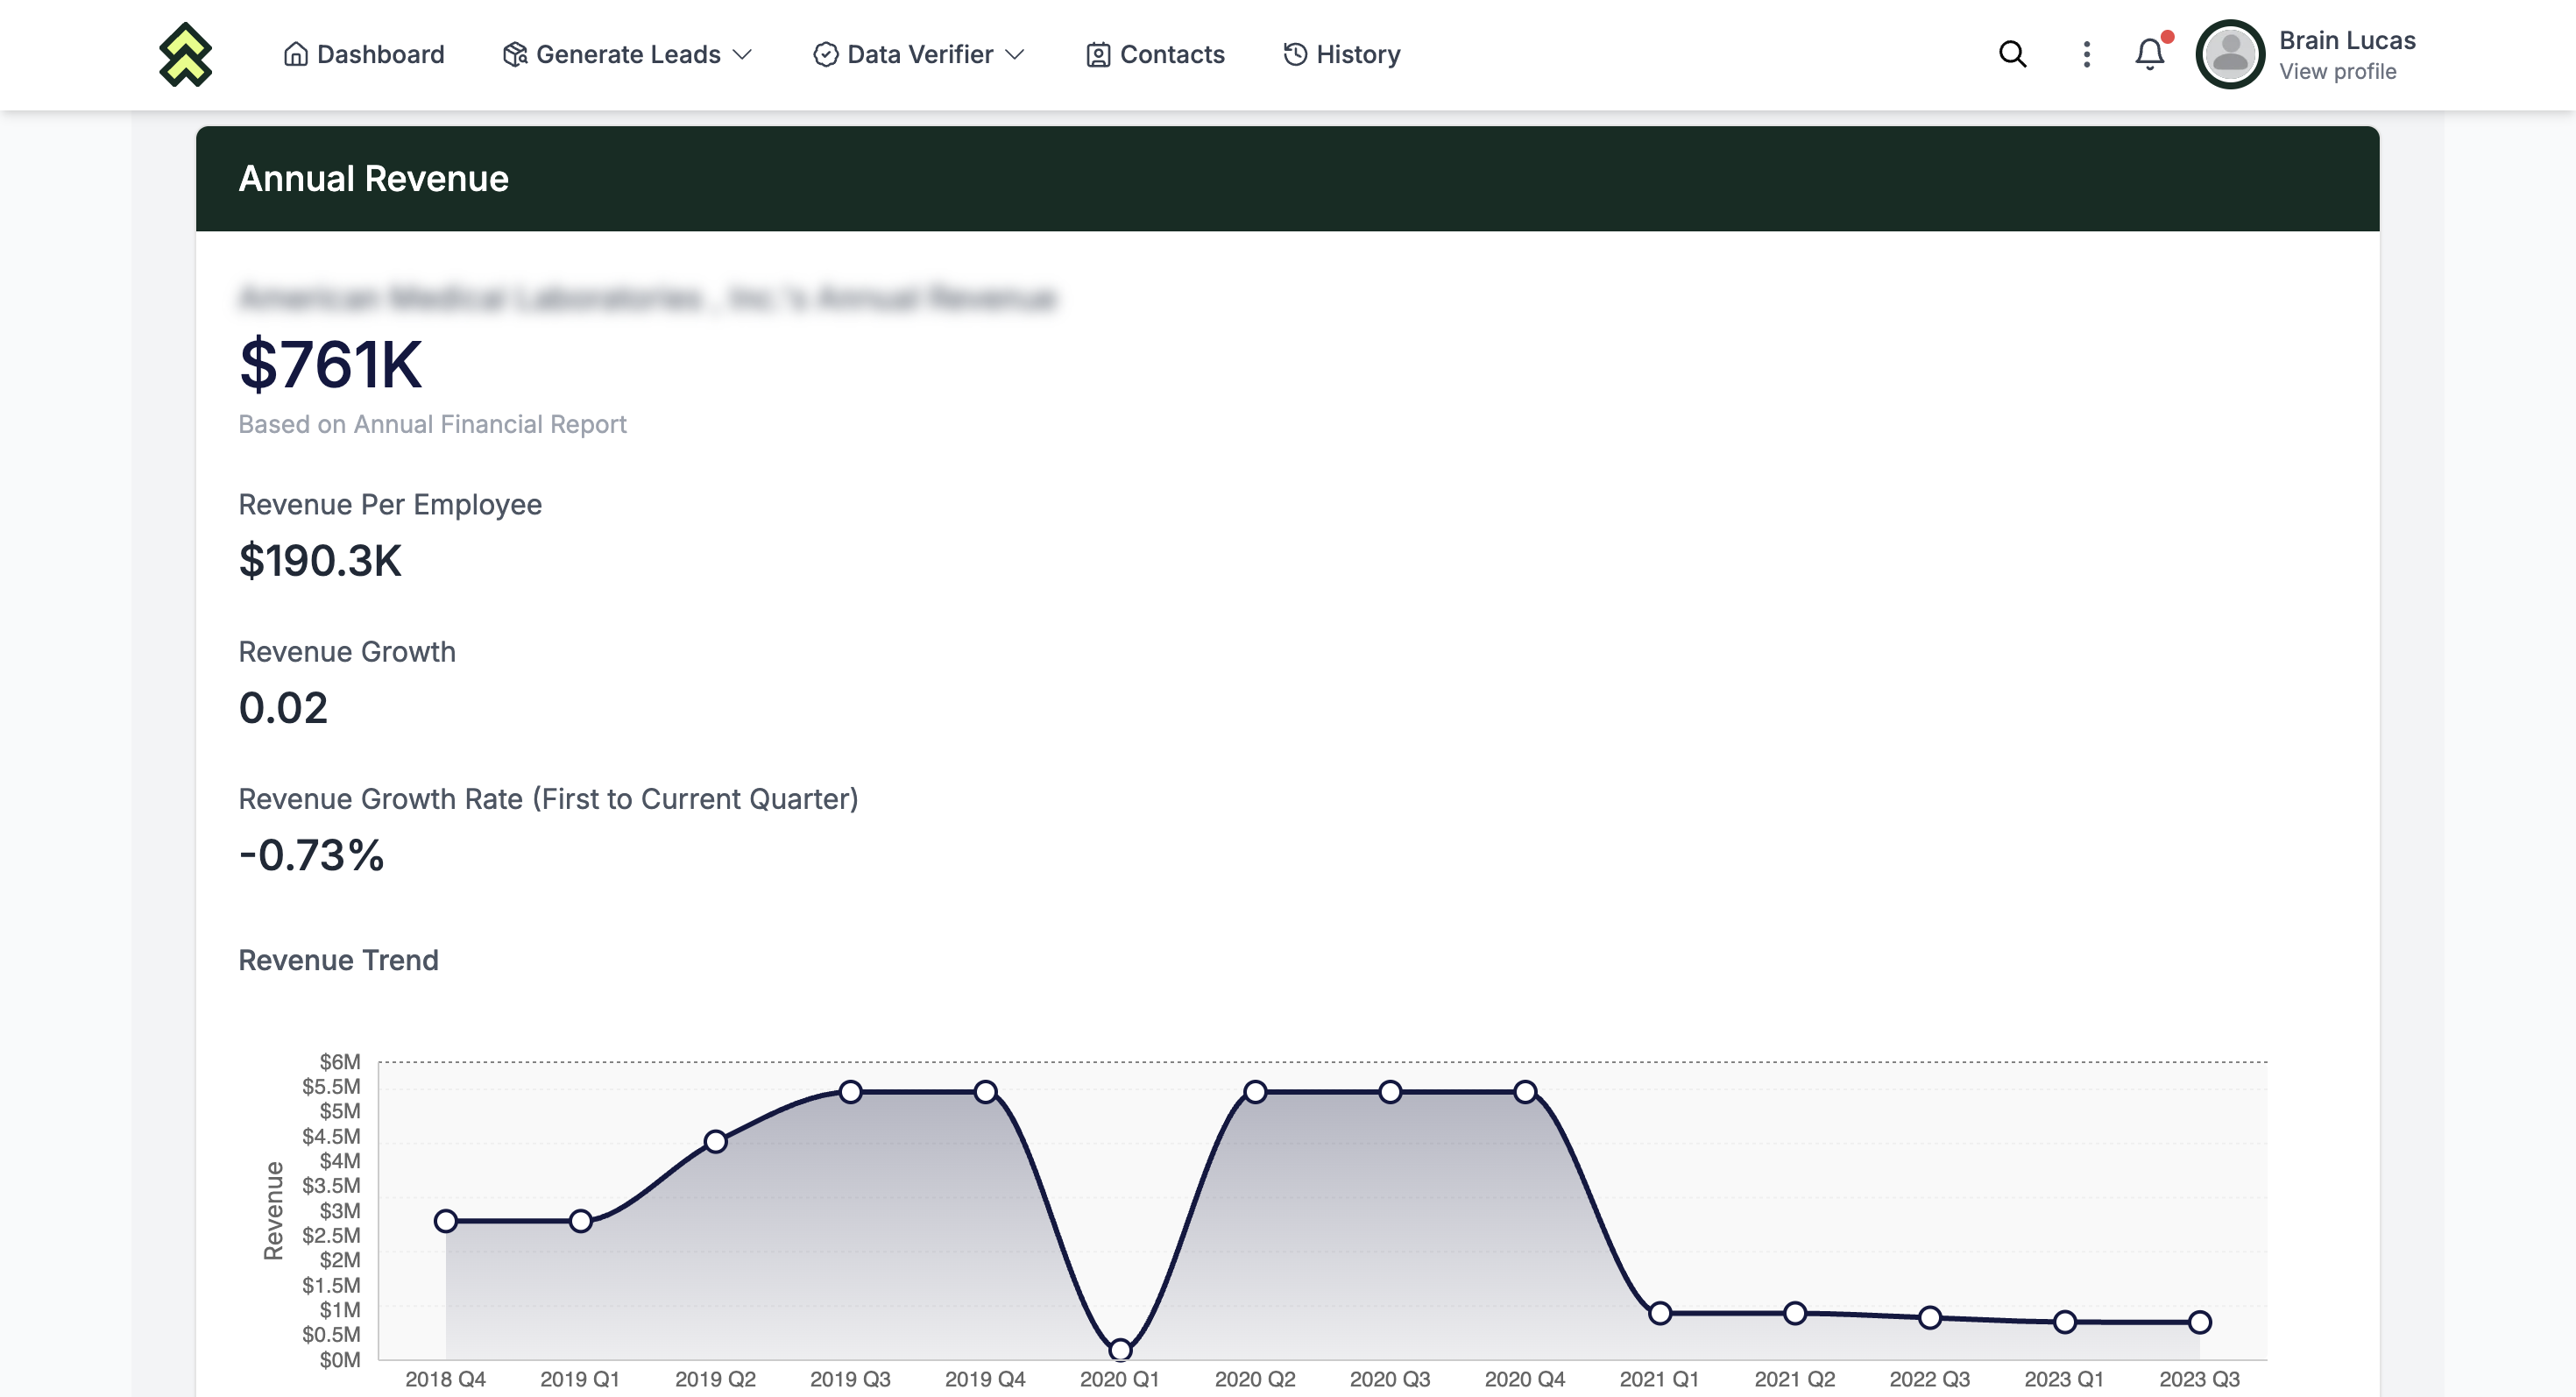This screenshot has height=1397, width=2576.
Task: Click the 0.02 growth value
Action: click(x=283, y=707)
